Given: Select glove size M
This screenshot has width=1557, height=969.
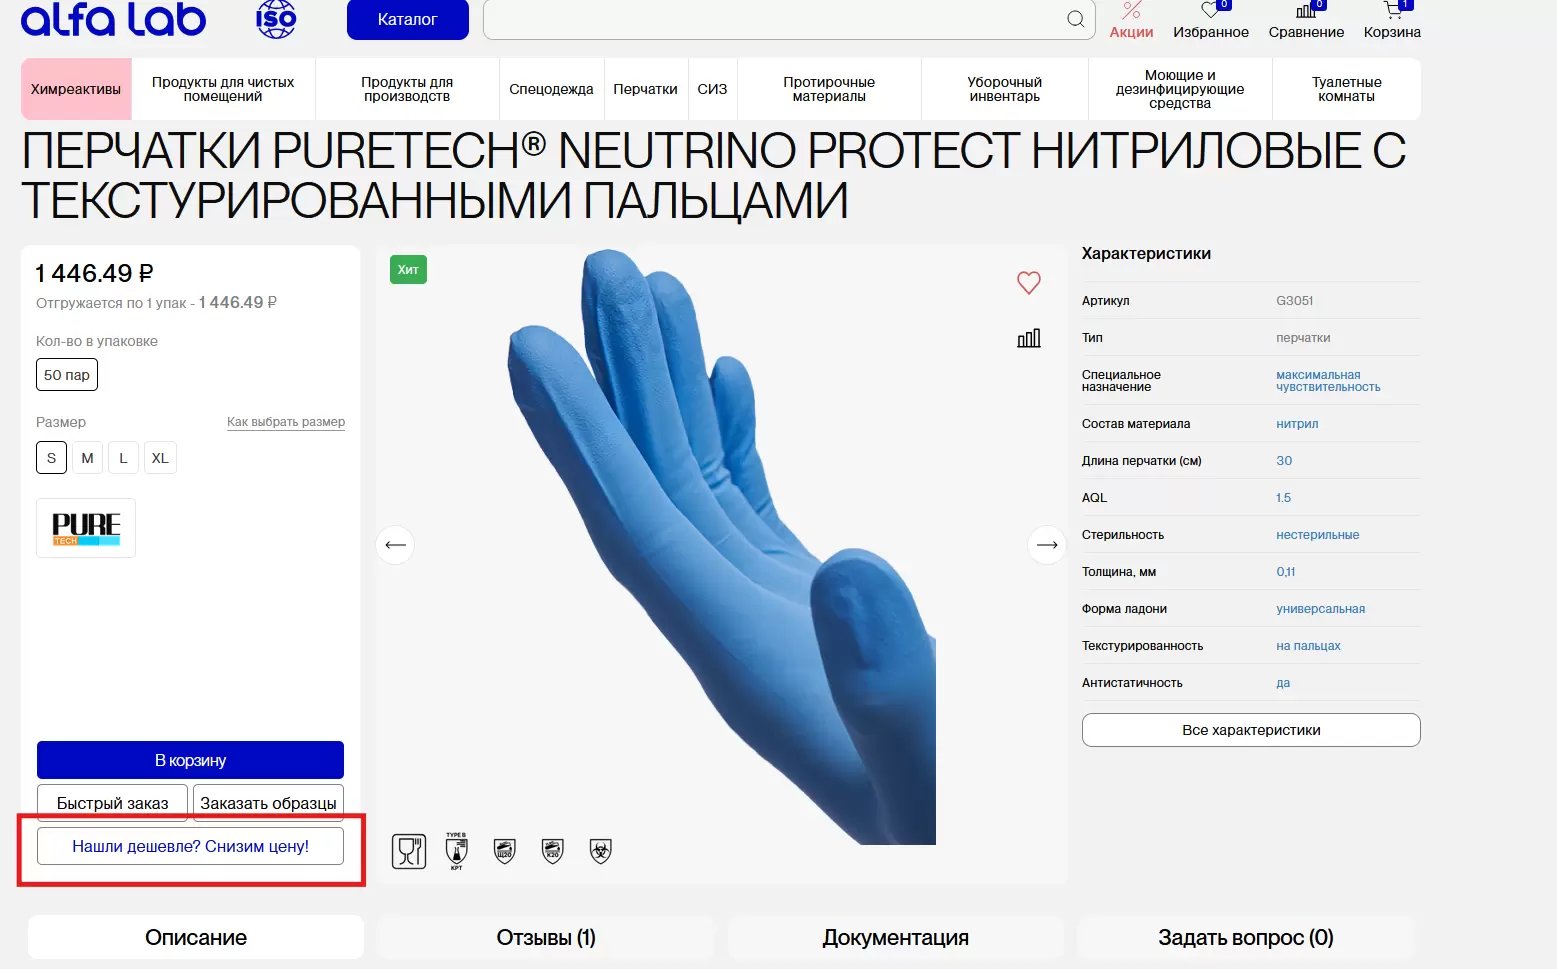Looking at the screenshot, I should [87, 457].
